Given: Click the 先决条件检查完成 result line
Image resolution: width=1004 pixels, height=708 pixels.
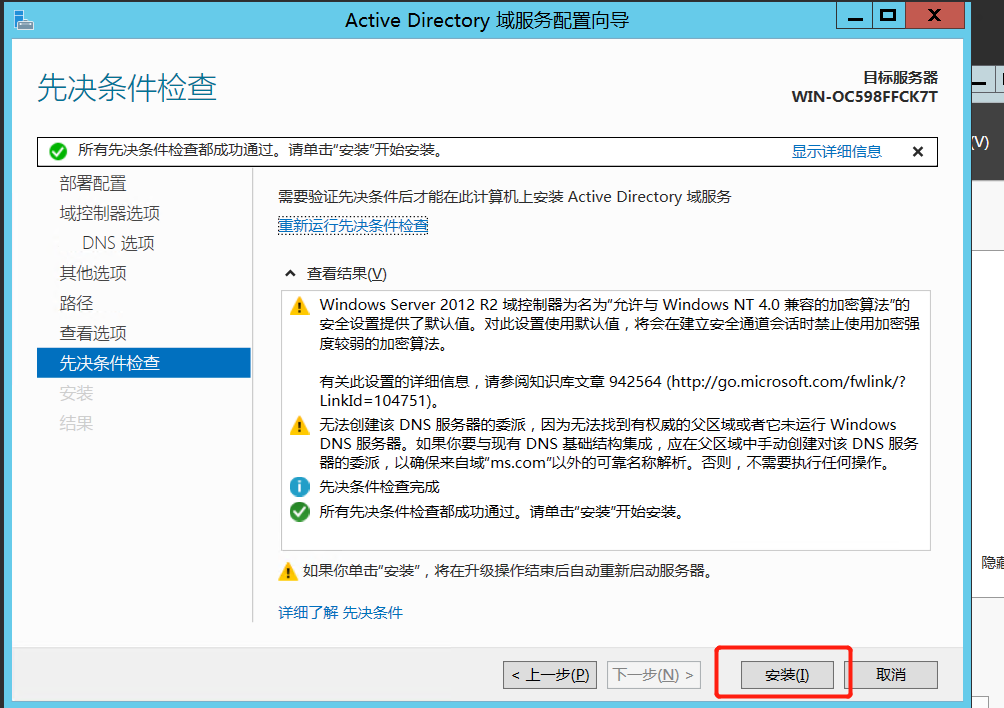Looking at the screenshot, I should pos(379,487).
